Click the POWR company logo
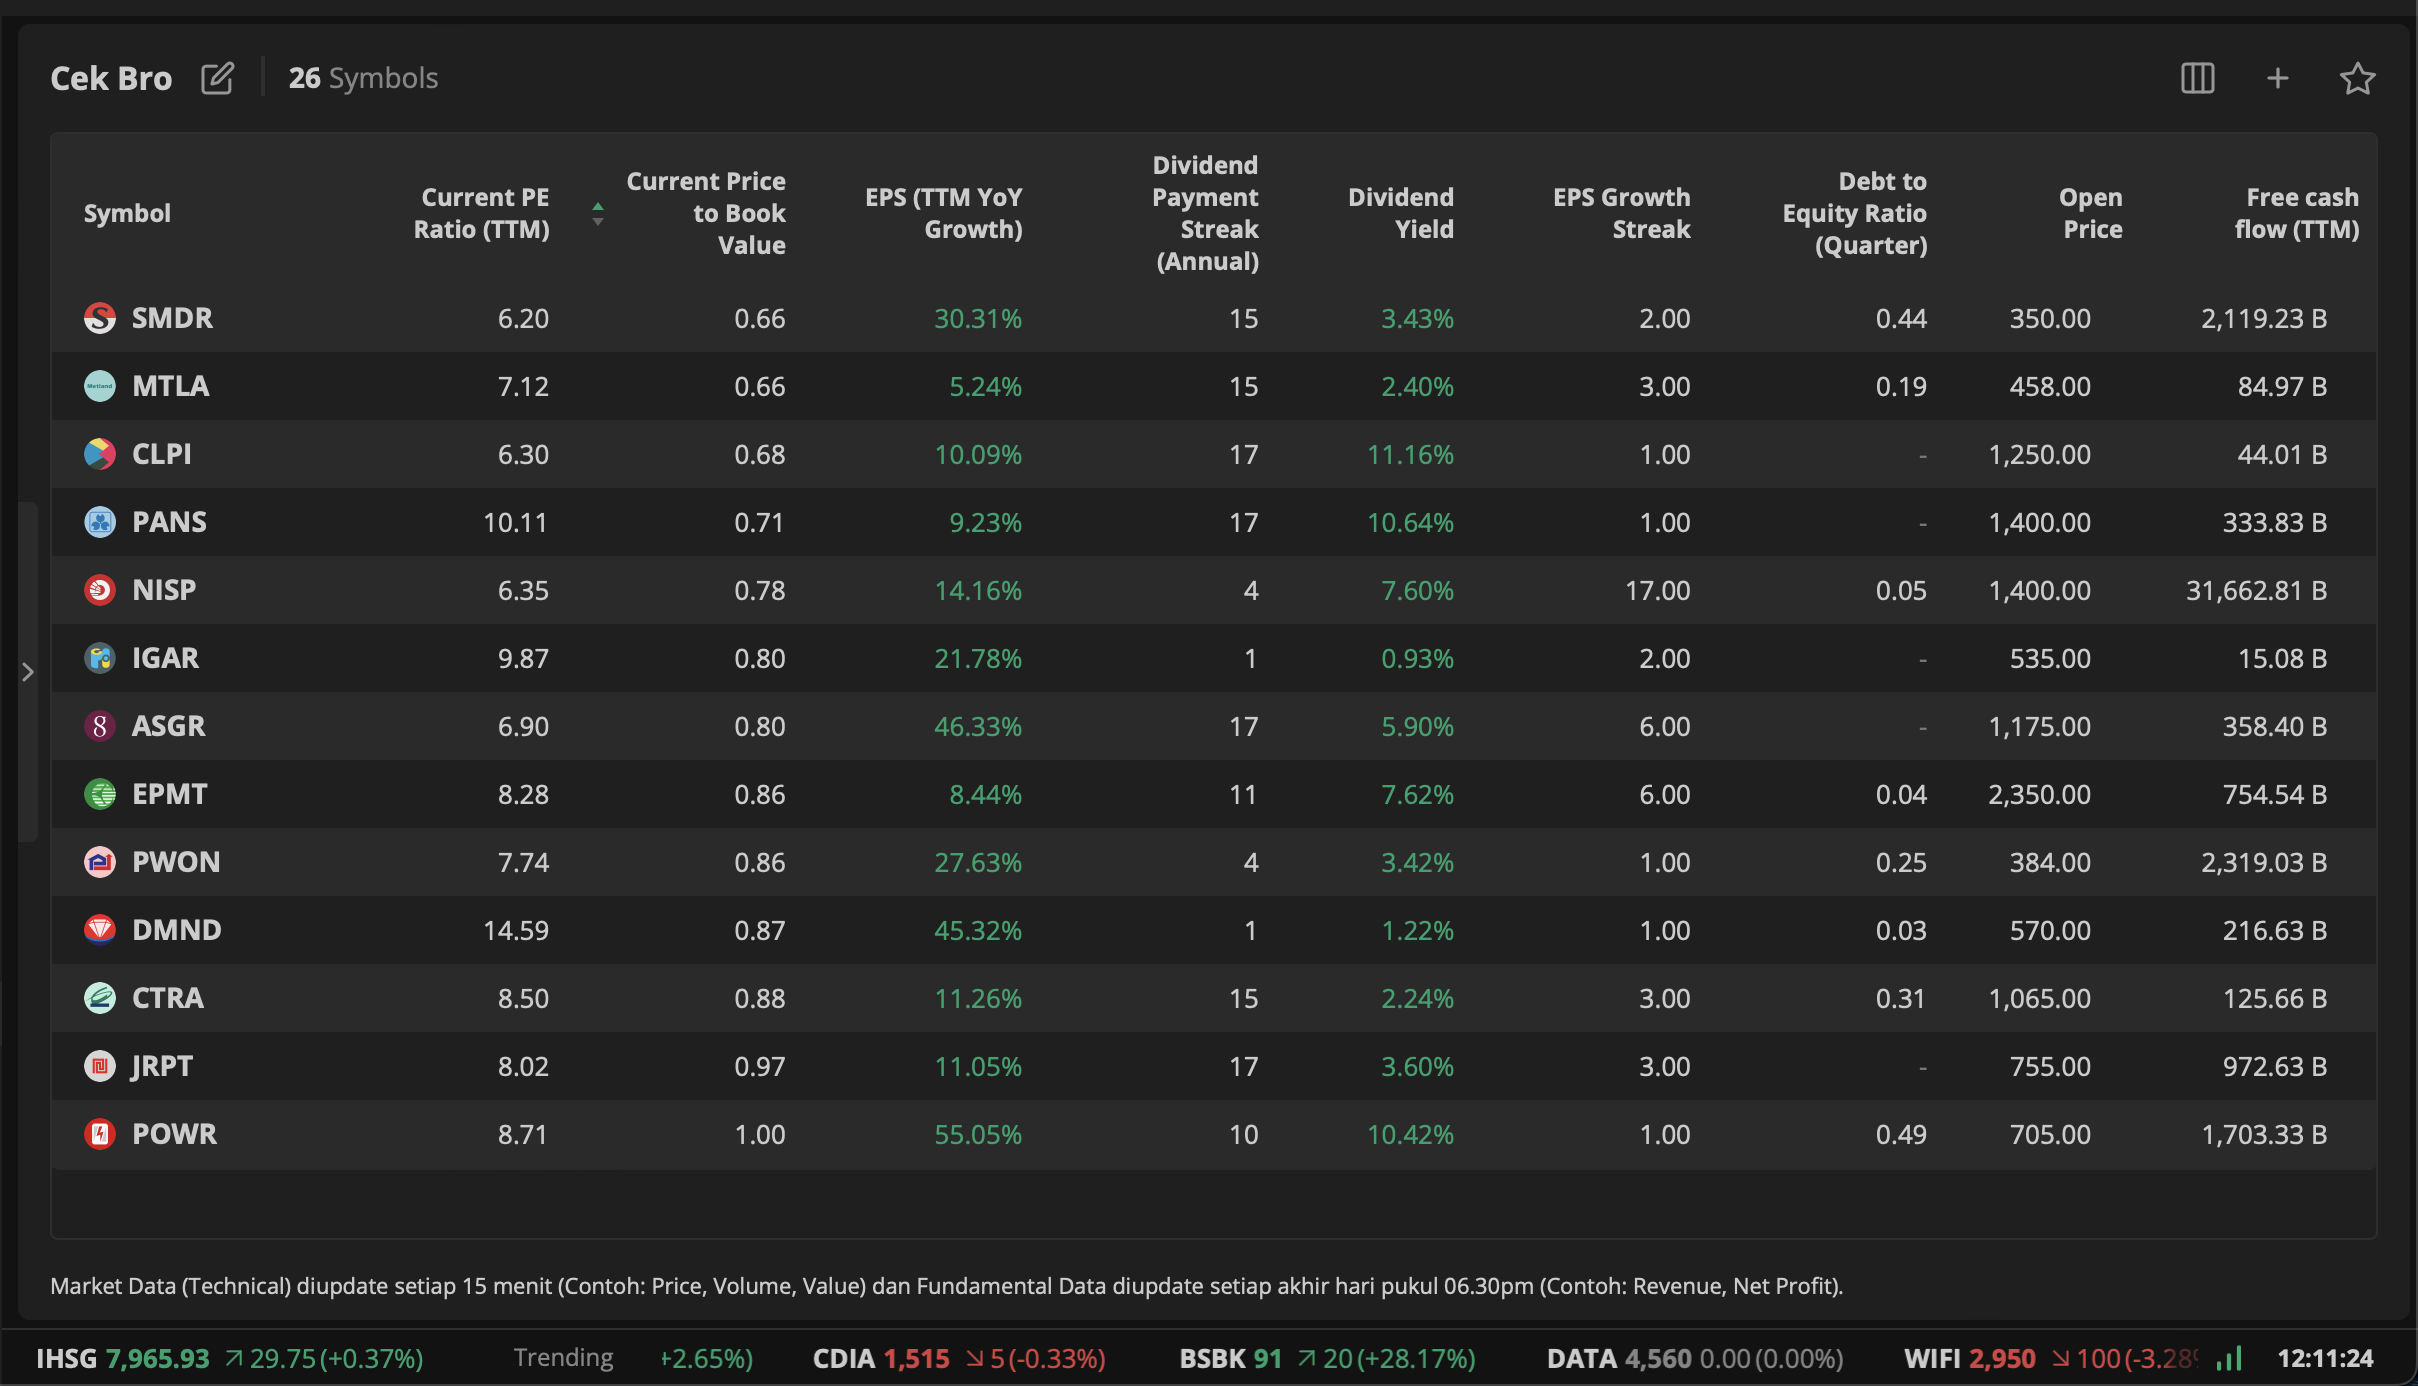 99,1134
